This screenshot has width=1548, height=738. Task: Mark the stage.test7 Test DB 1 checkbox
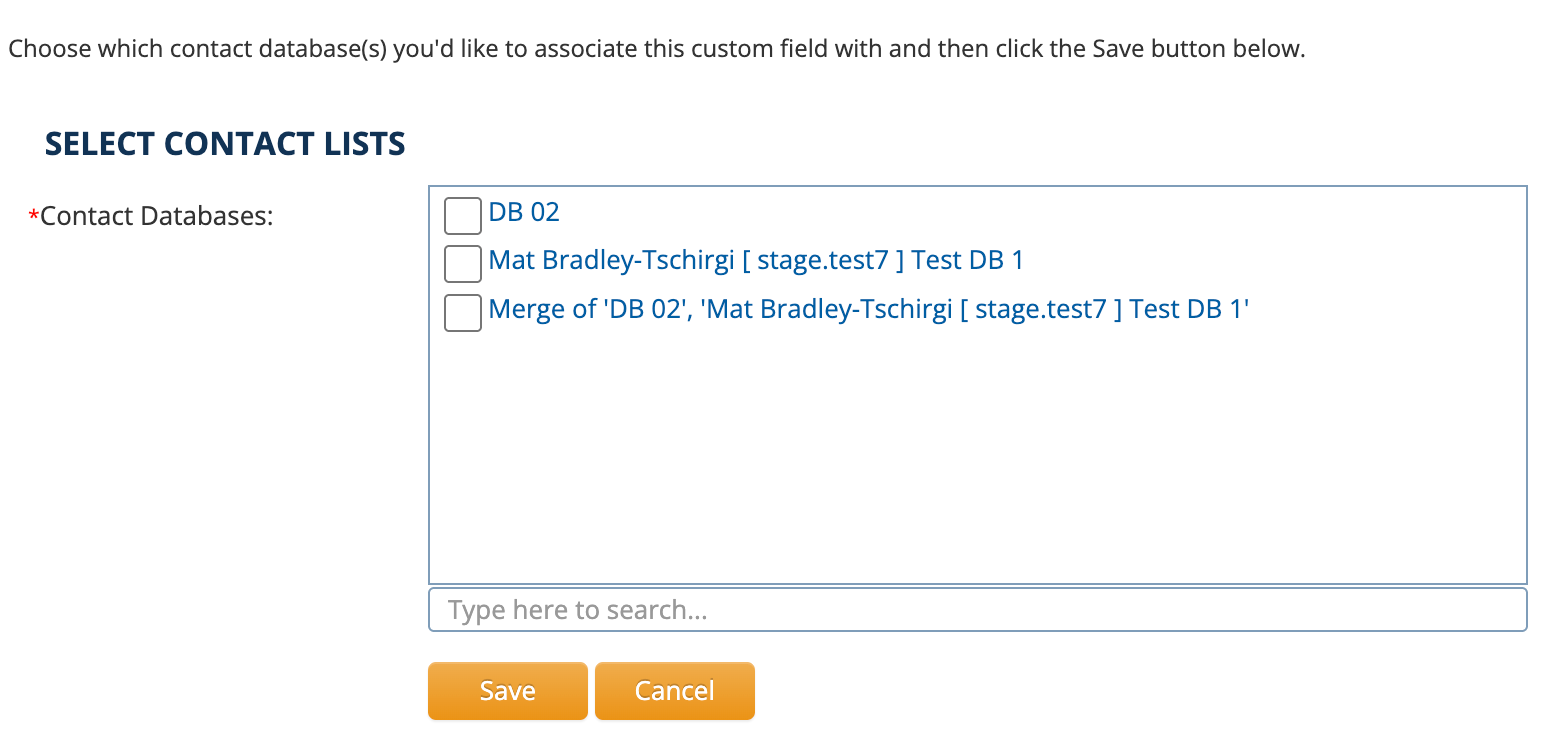pyautogui.click(x=462, y=264)
